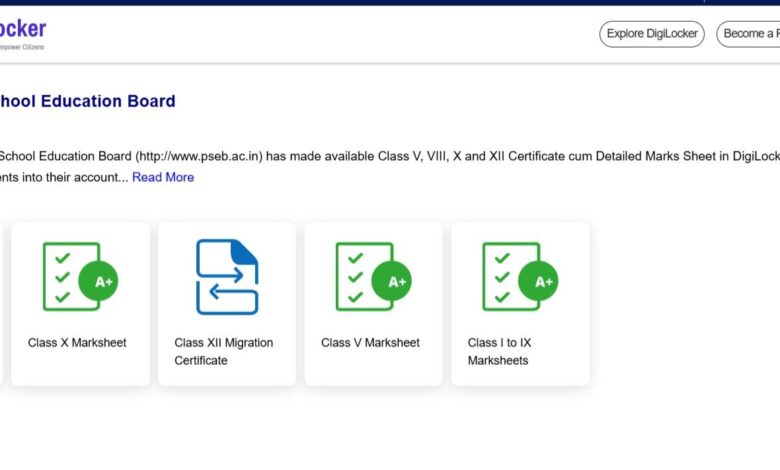Click the Explore DigiLocker button

pos(652,34)
